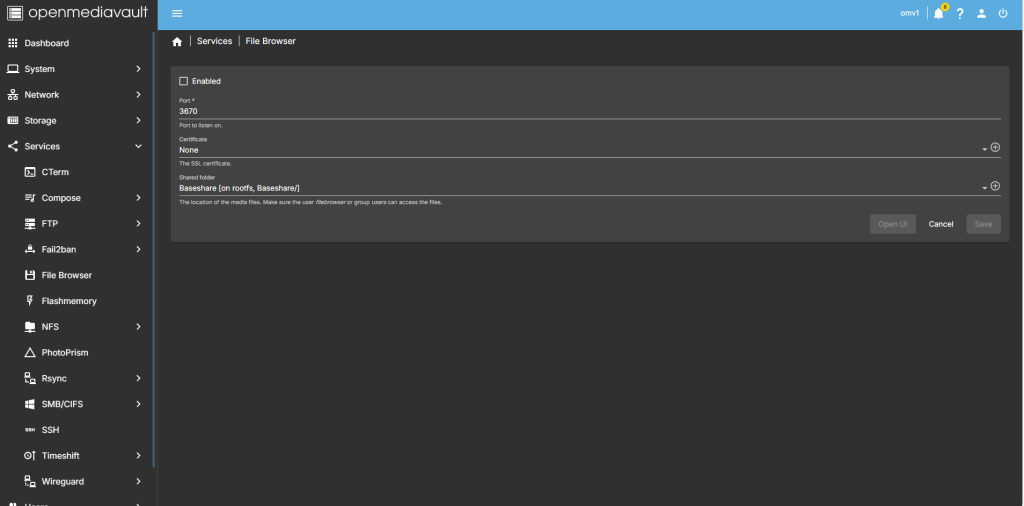Select Dashboard in the sidebar
The image size is (1024, 506).
[46, 43]
